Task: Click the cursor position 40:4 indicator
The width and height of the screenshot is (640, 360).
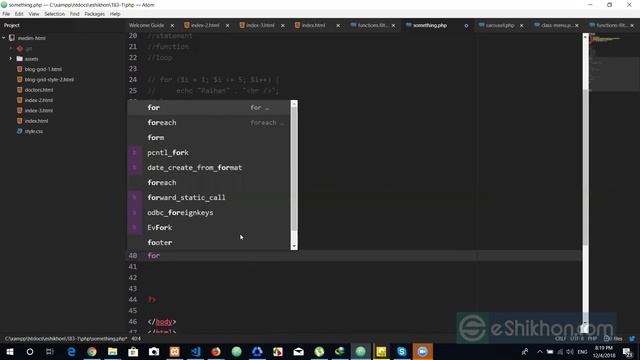Action: pos(136,339)
